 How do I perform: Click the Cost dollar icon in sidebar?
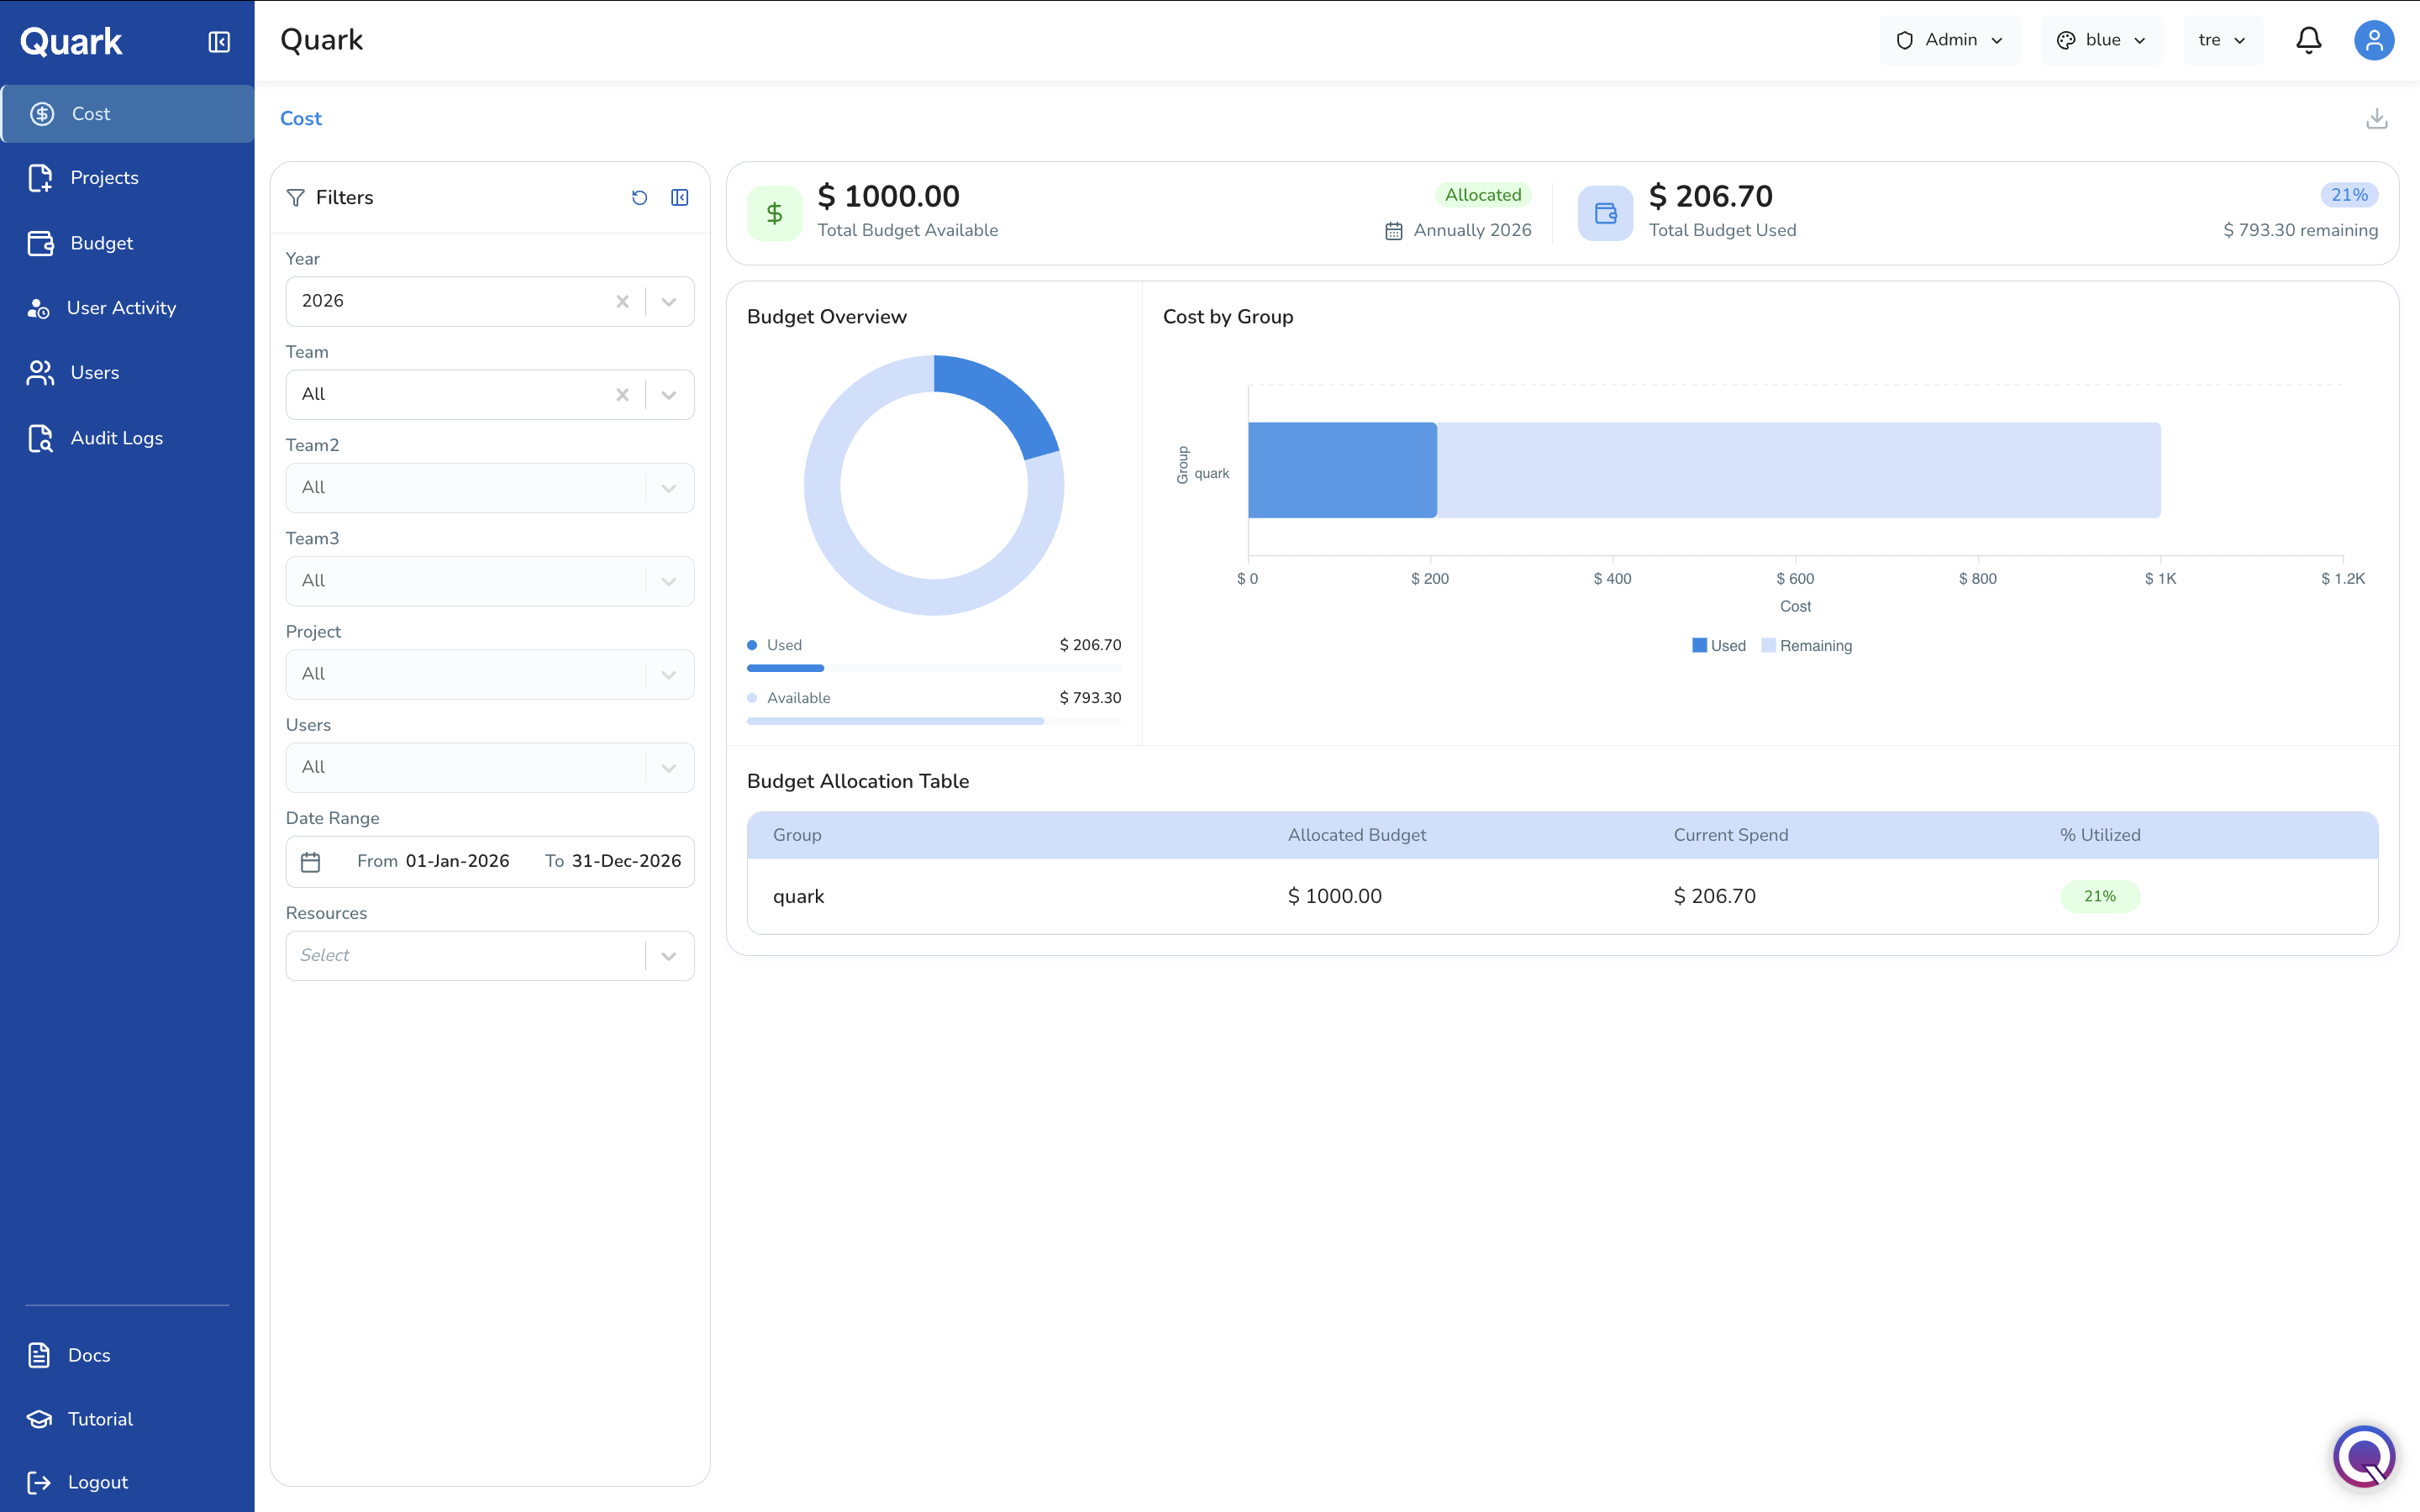point(42,114)
